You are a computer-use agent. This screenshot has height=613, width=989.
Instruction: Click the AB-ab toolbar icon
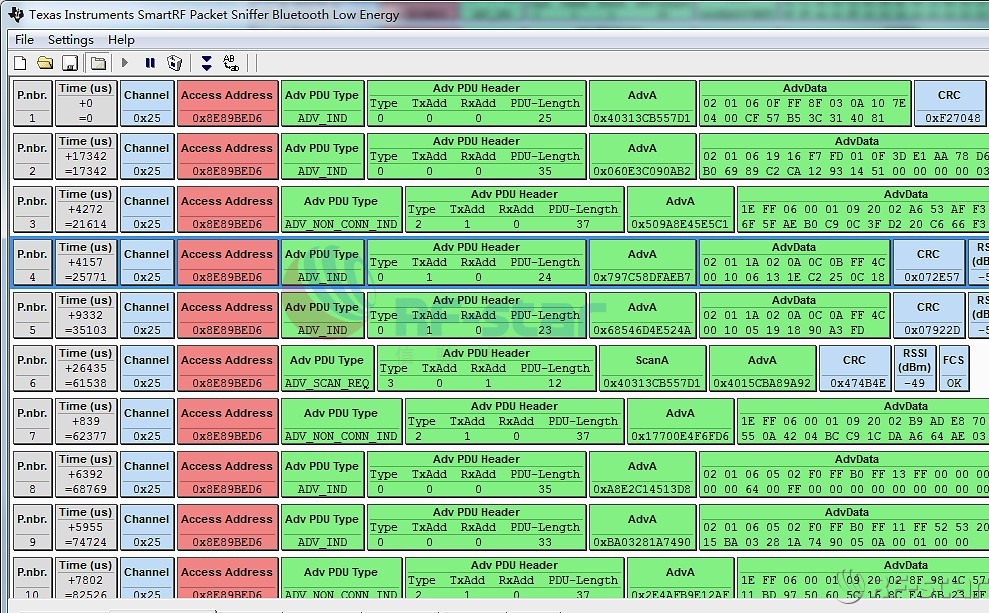(x=231, y=63)
